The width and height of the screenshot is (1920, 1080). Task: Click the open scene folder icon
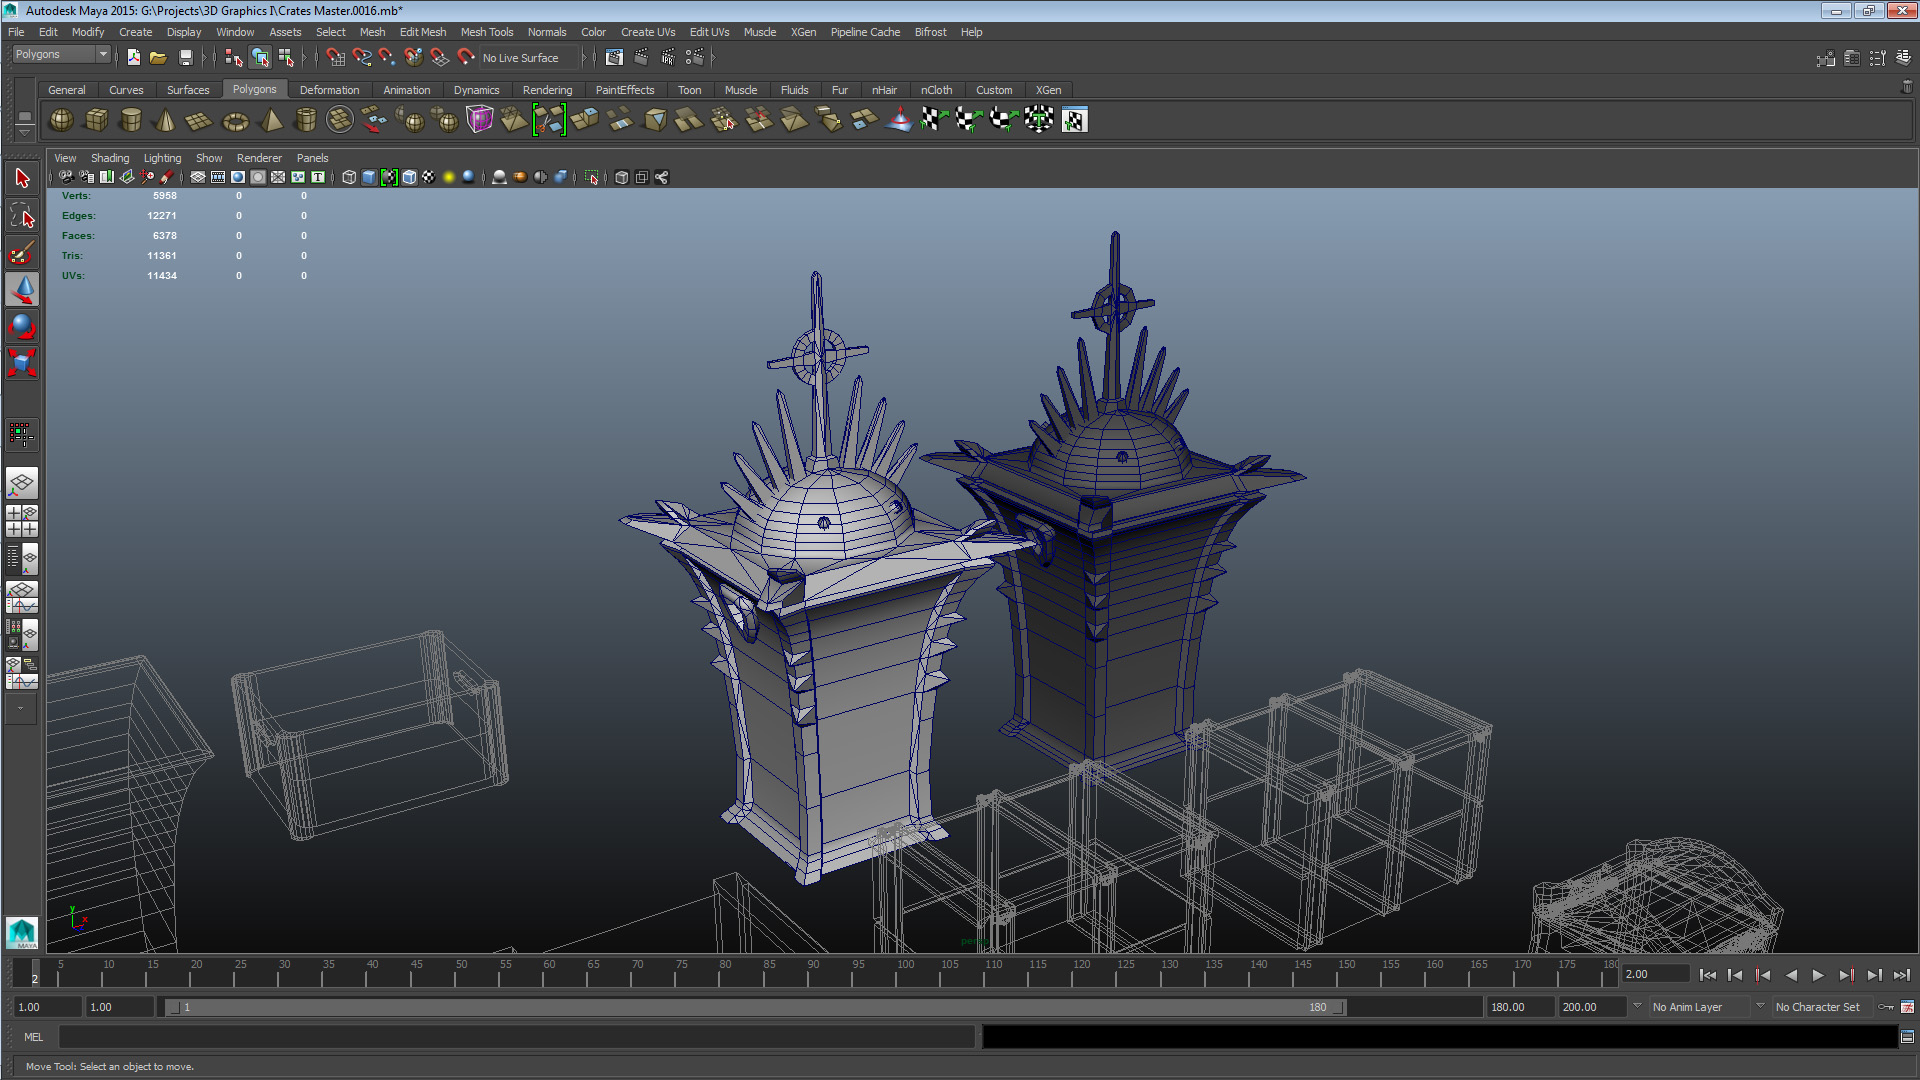tap(158, 58)
